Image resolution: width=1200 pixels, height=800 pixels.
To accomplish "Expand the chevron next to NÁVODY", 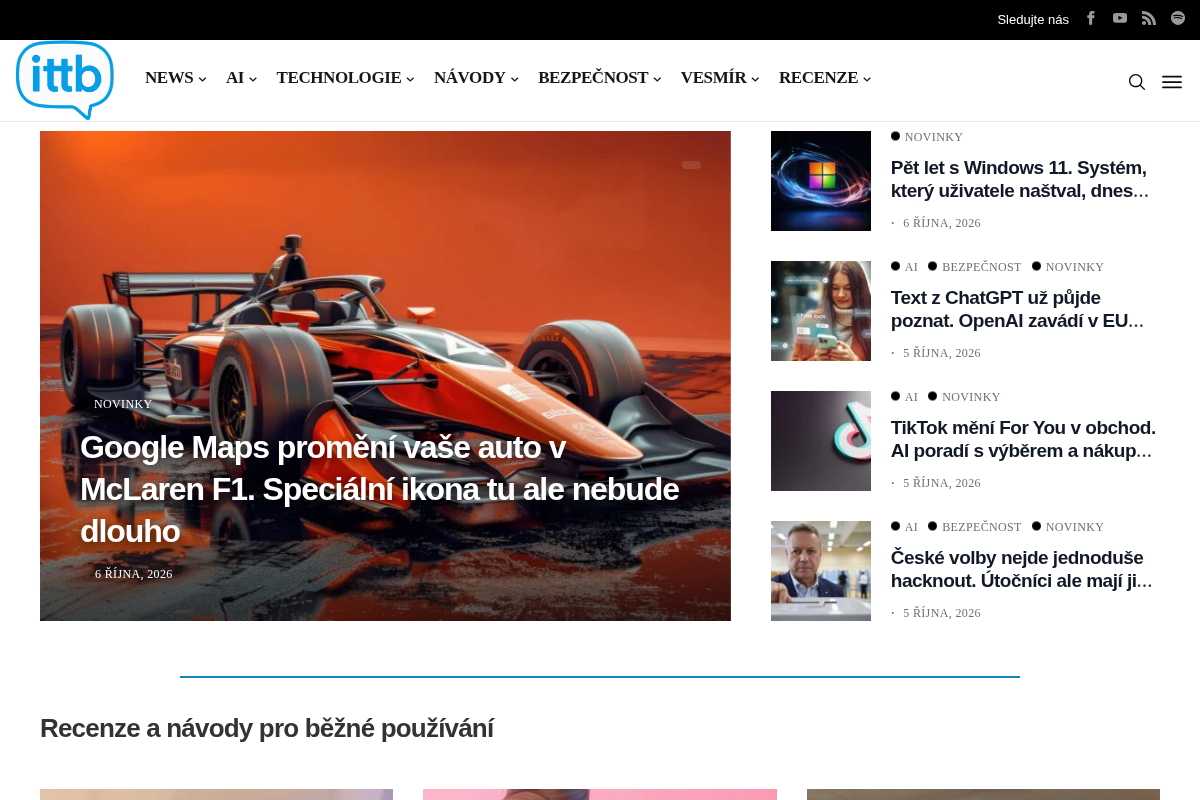I will 514,79.
